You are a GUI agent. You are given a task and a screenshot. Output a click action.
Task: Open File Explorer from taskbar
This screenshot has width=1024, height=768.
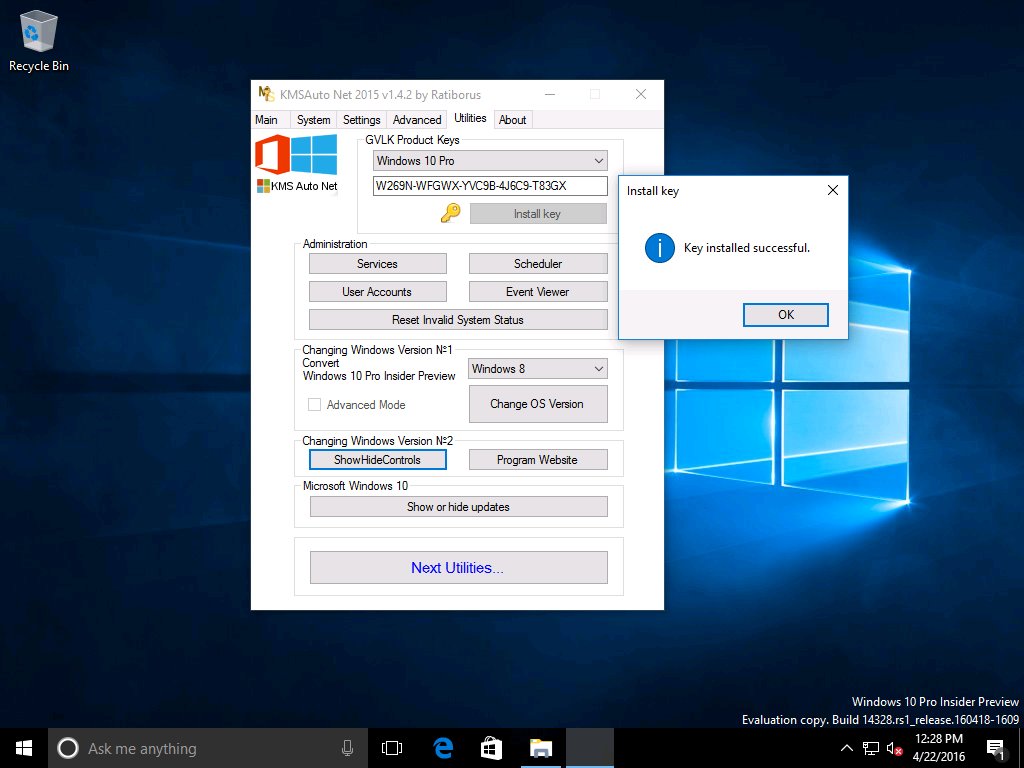point(541,748)
